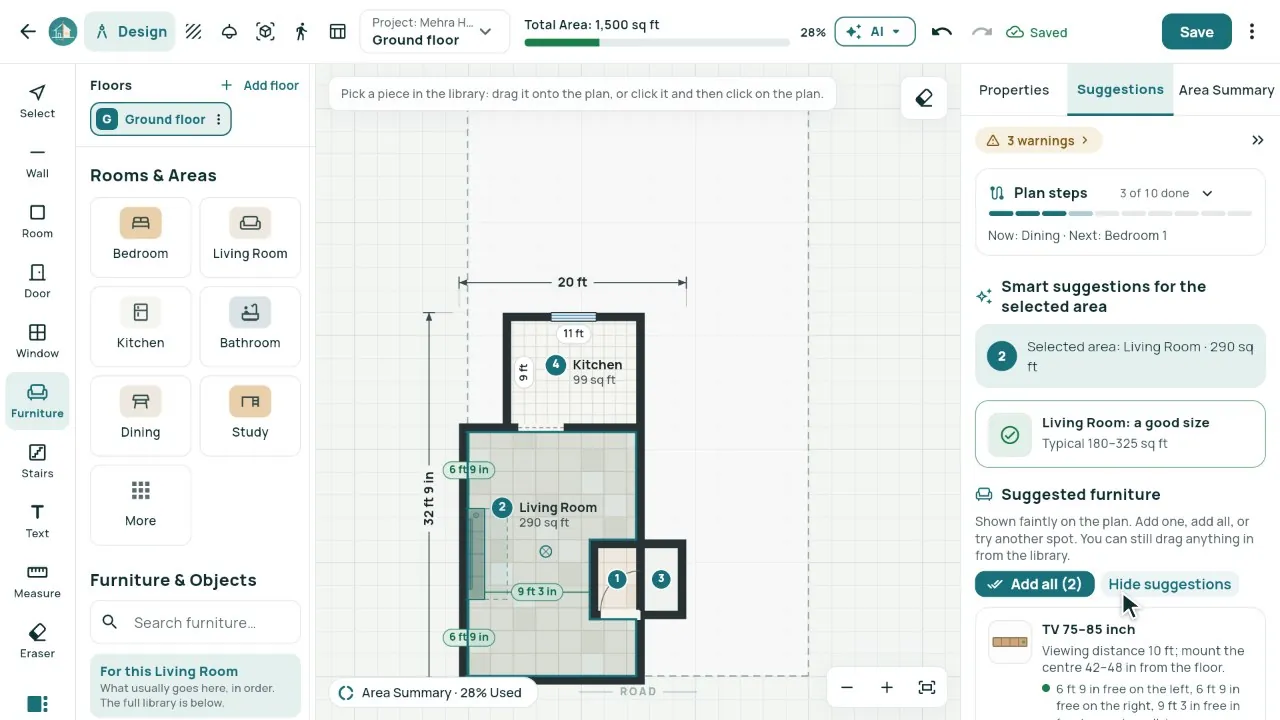
Task: Choose the Window tool
Action: (x=37, y=341)
